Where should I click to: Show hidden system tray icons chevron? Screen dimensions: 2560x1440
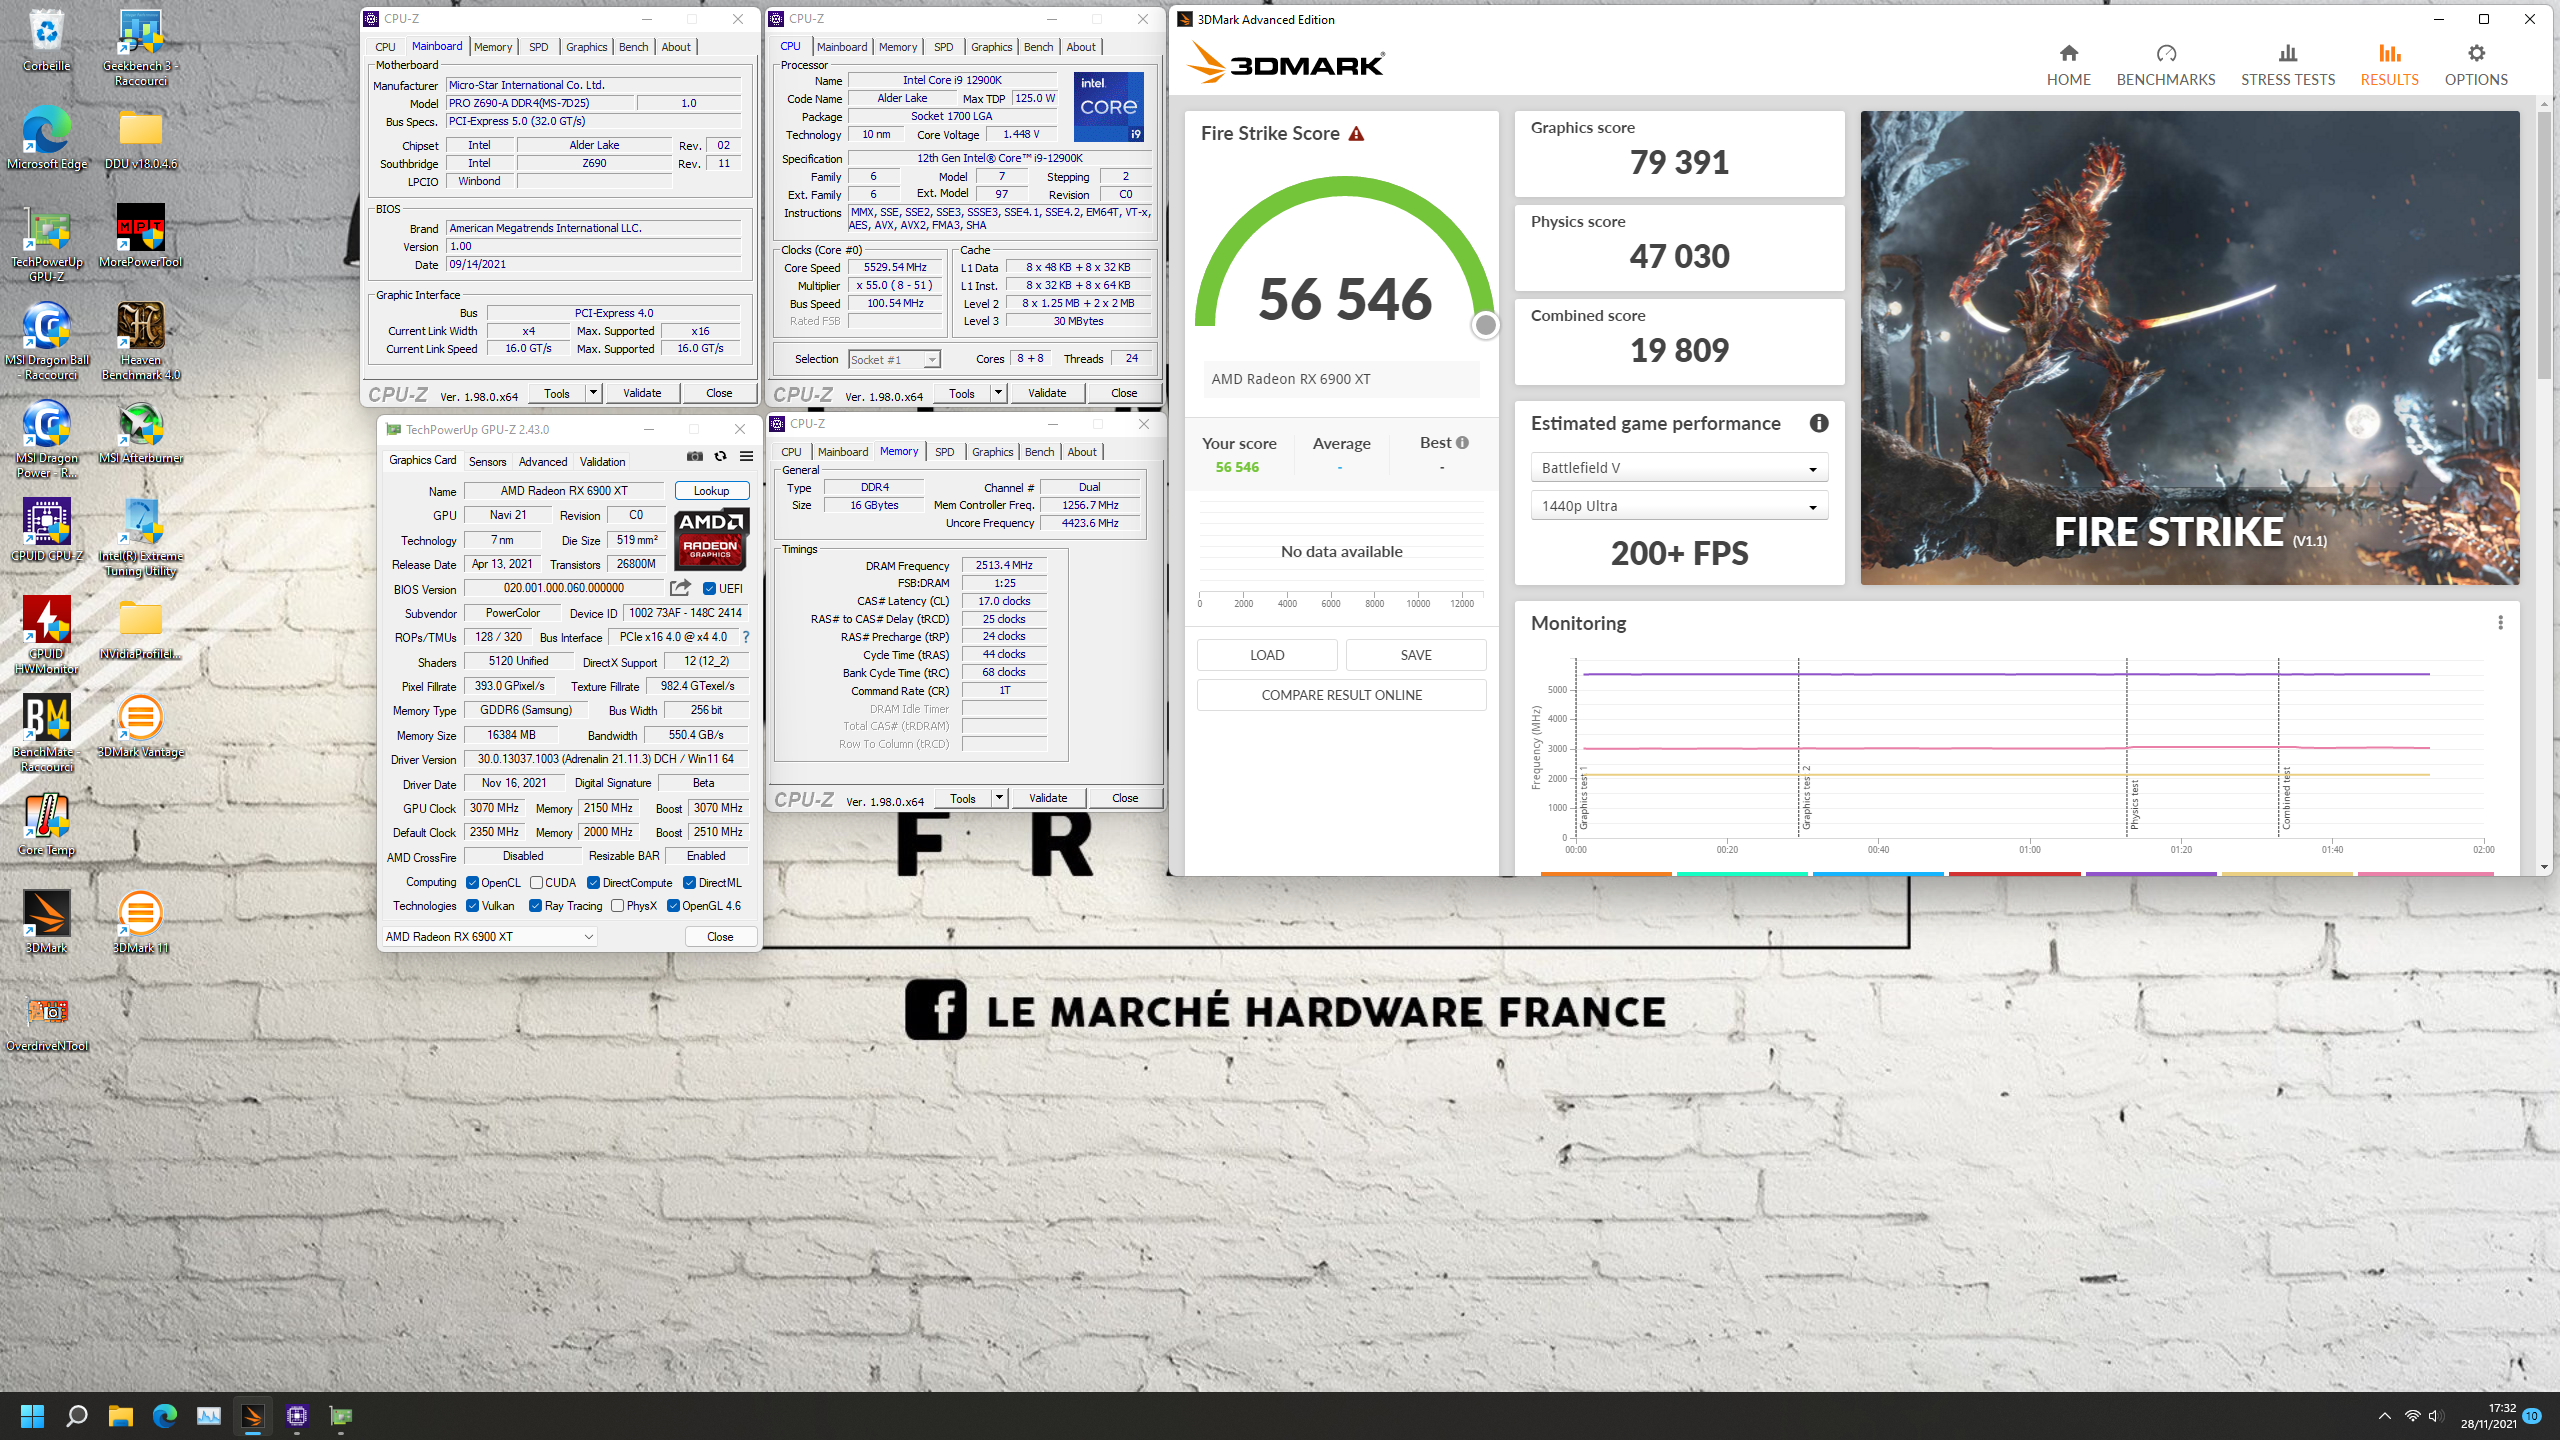[2384, 1416]
